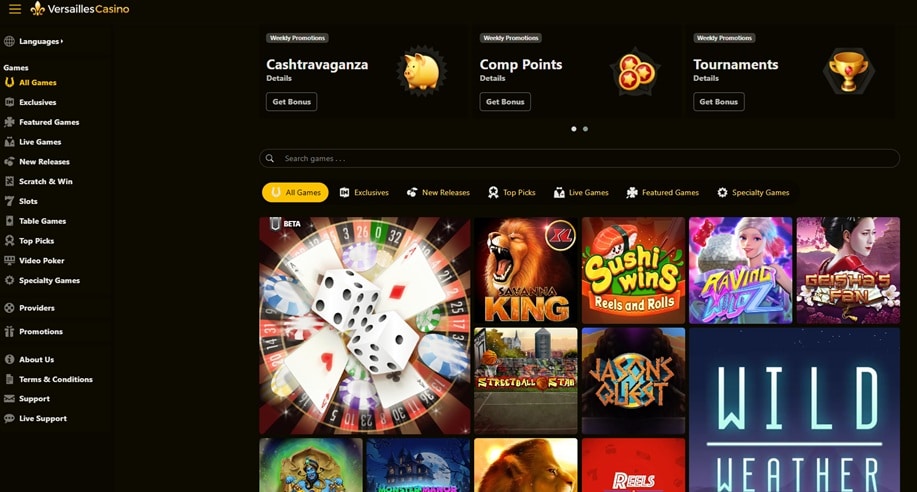The width and height of the screenshot is (917, 492).
Task: Click the Video Poker sidebar icon
Action: click(9, 260)
